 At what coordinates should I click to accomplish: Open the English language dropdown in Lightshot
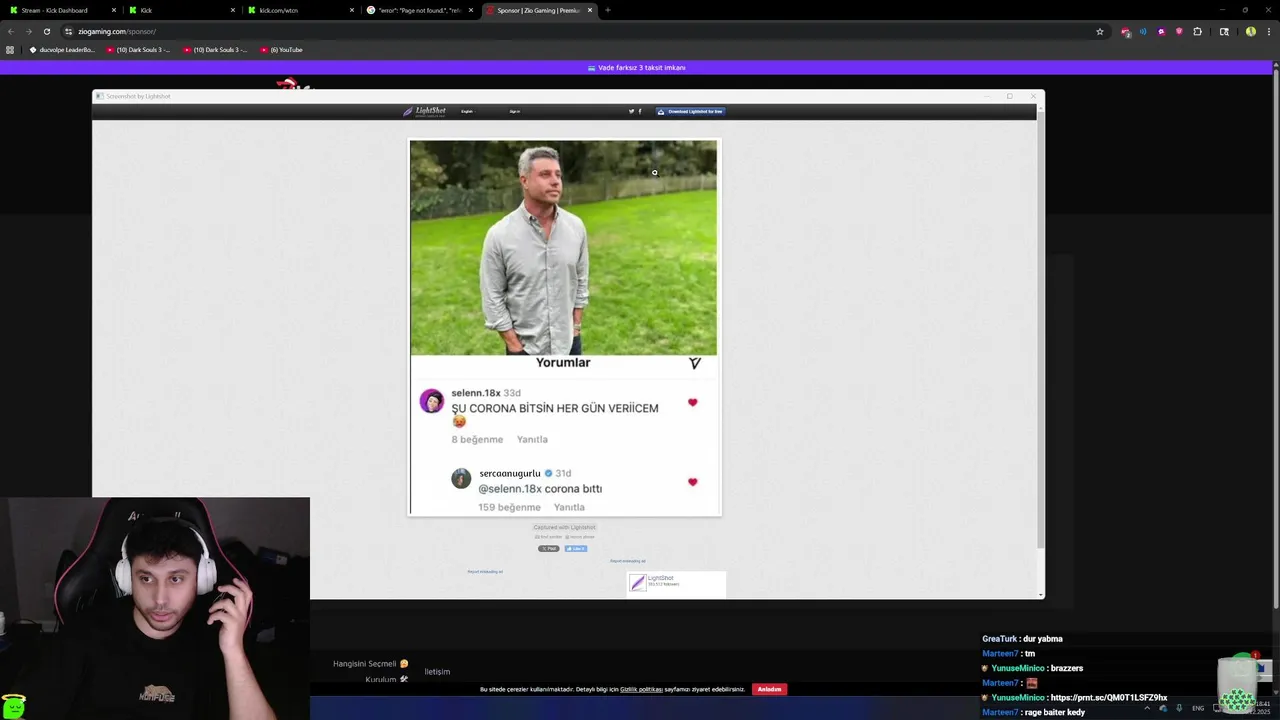pyautogui.click(x=467, y=111)
